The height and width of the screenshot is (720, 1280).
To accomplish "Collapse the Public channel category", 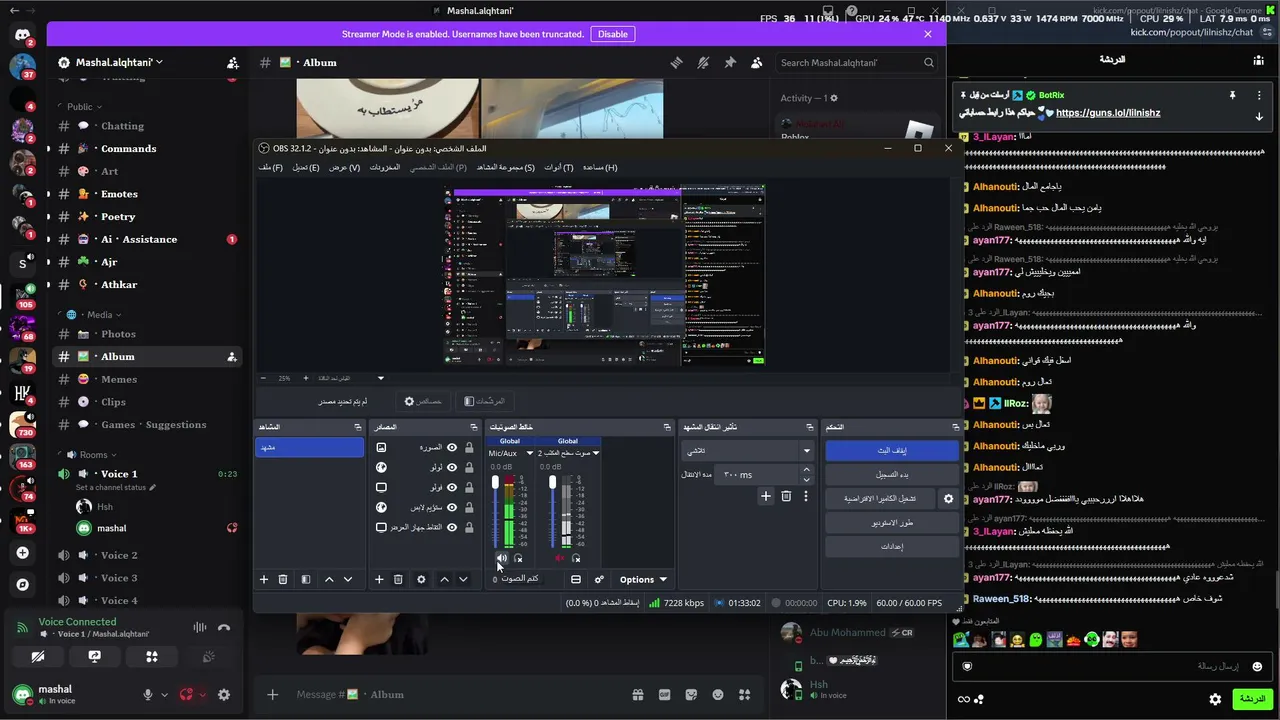I will tap(84, 106).
